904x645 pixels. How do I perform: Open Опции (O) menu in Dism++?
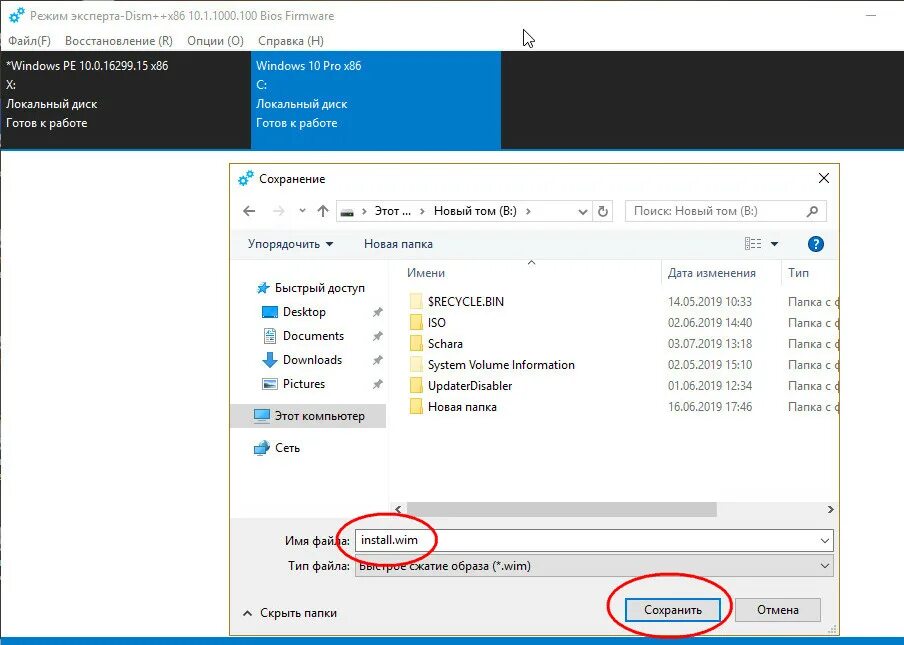(x=216, y=41)
